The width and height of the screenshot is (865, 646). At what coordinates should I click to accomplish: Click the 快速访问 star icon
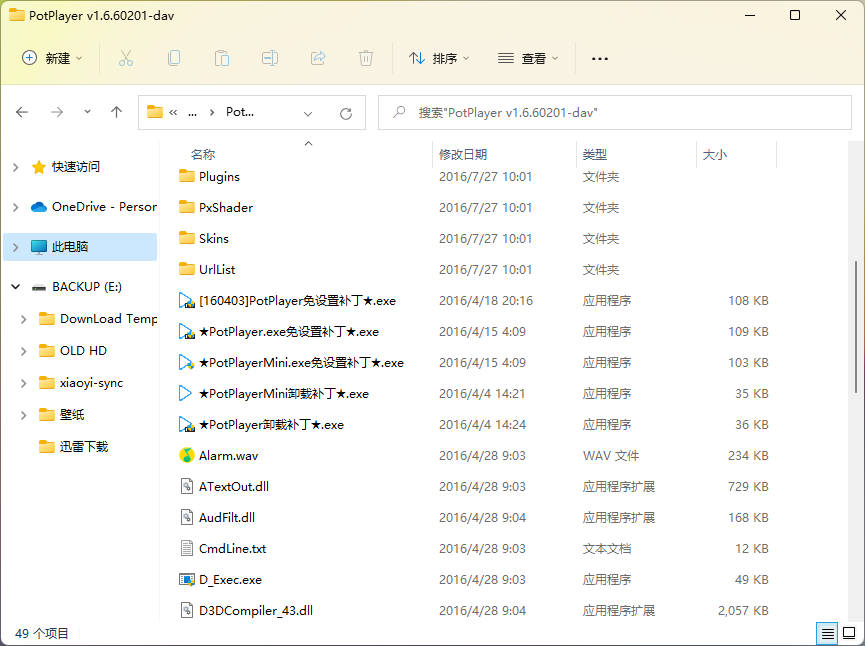click(x=39, y=167)
